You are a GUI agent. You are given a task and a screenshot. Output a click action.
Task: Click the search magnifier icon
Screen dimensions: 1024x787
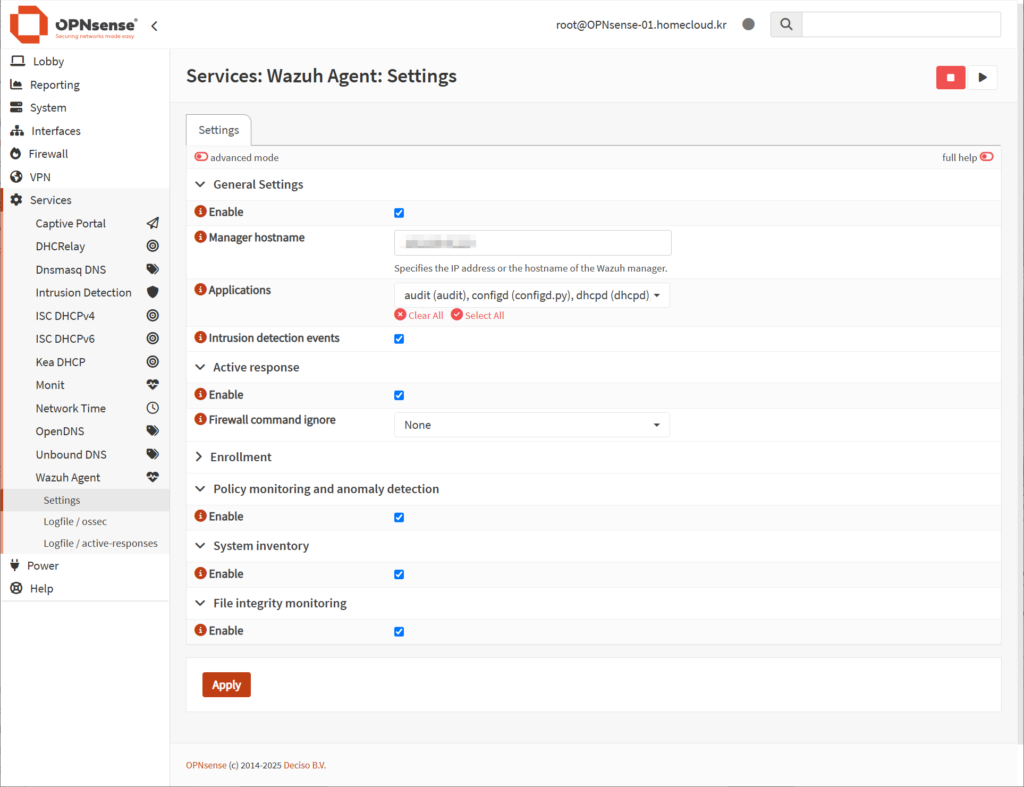point(786,25)
